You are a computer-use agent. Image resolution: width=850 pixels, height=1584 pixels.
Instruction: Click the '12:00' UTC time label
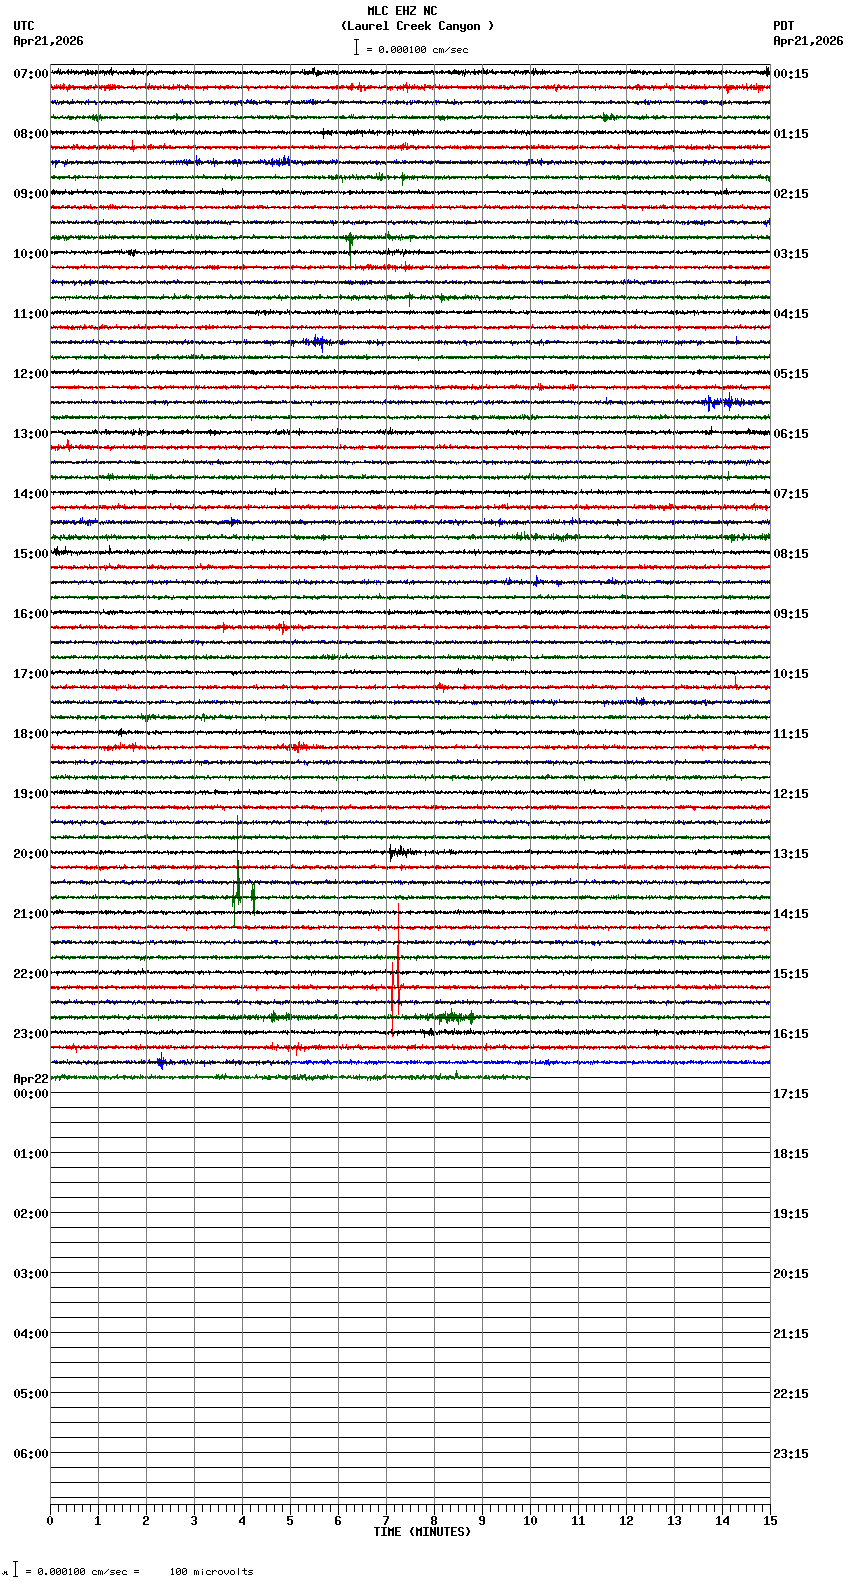point(30,374)
